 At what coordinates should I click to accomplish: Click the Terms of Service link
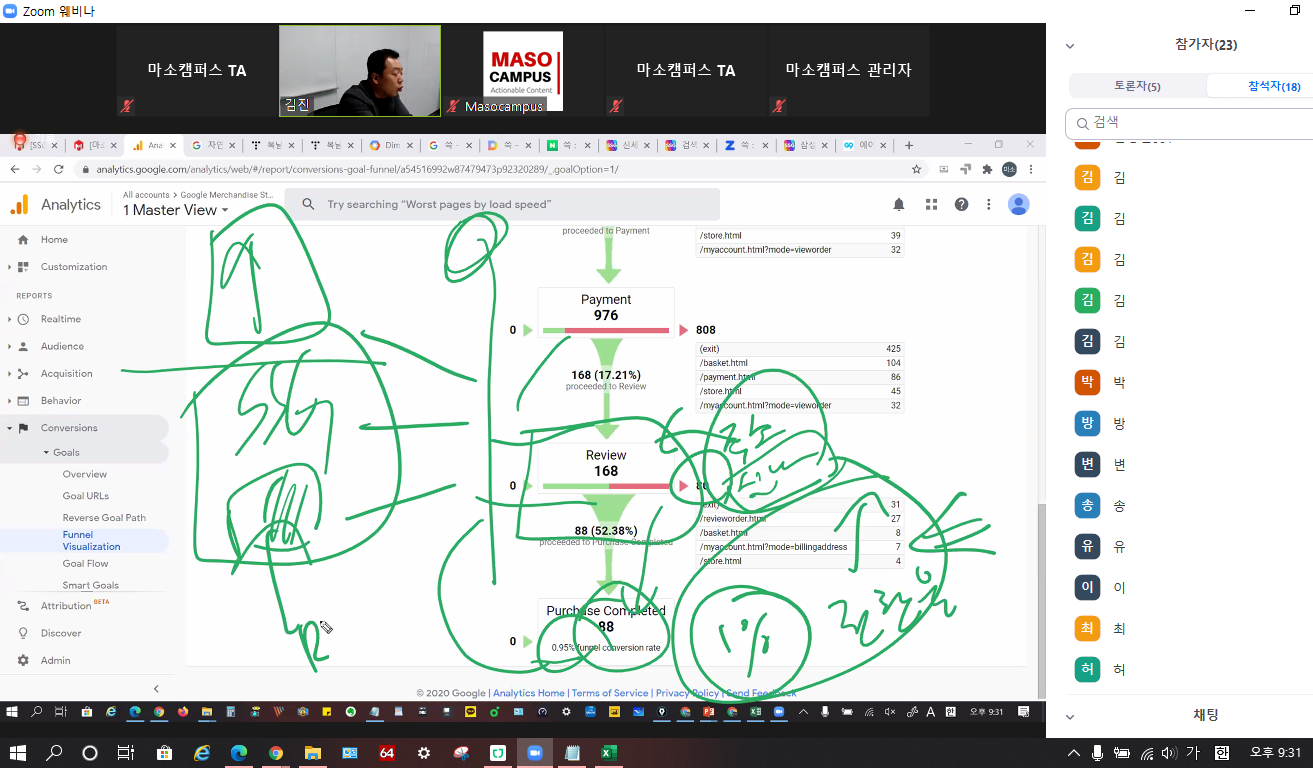tap(610, 693)
